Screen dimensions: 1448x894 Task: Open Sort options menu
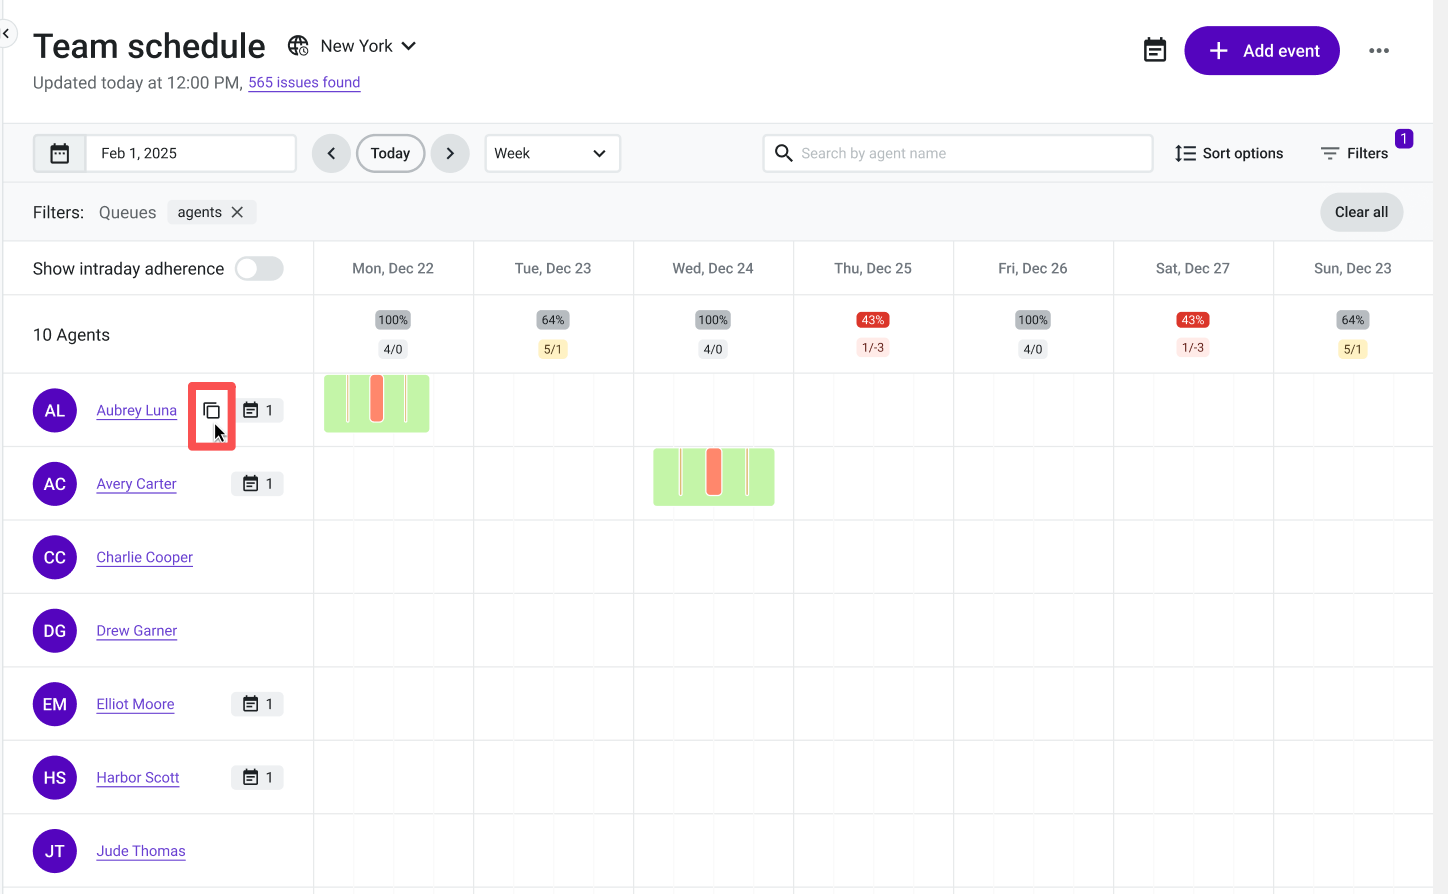(x=1229, y=153)
